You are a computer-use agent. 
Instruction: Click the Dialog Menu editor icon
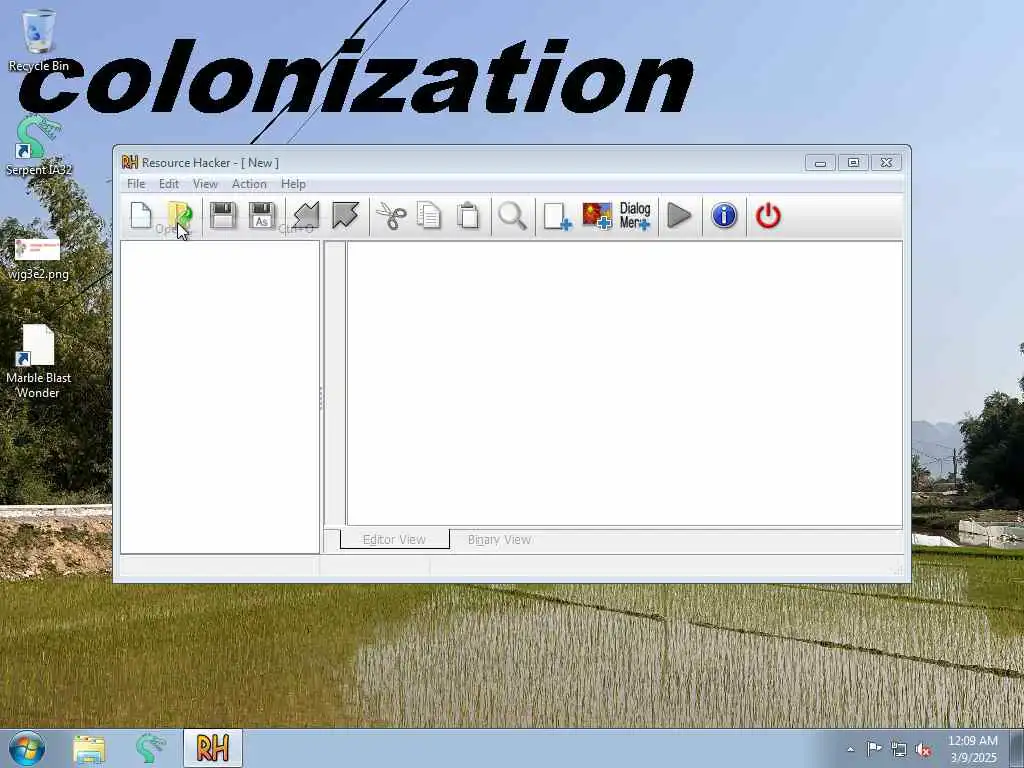[x=635, y=216]
